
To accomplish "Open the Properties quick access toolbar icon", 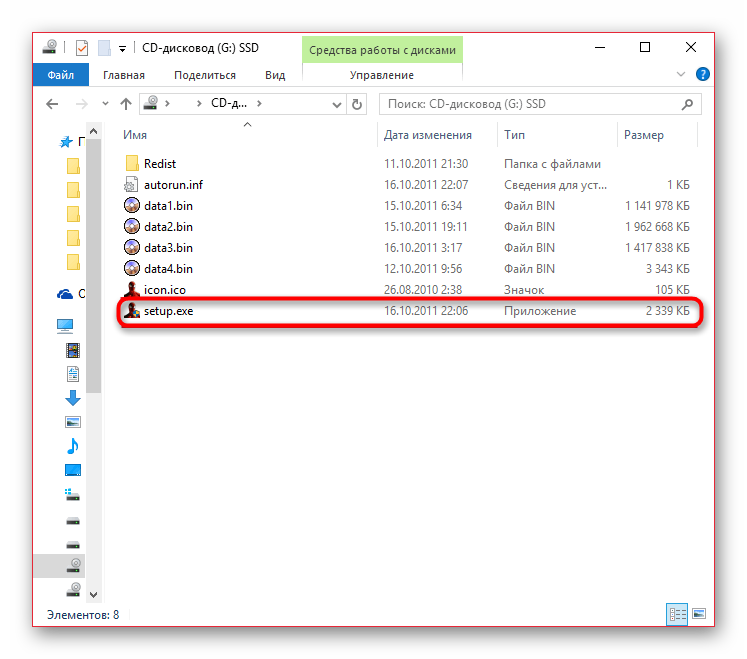I will (82, 48).
